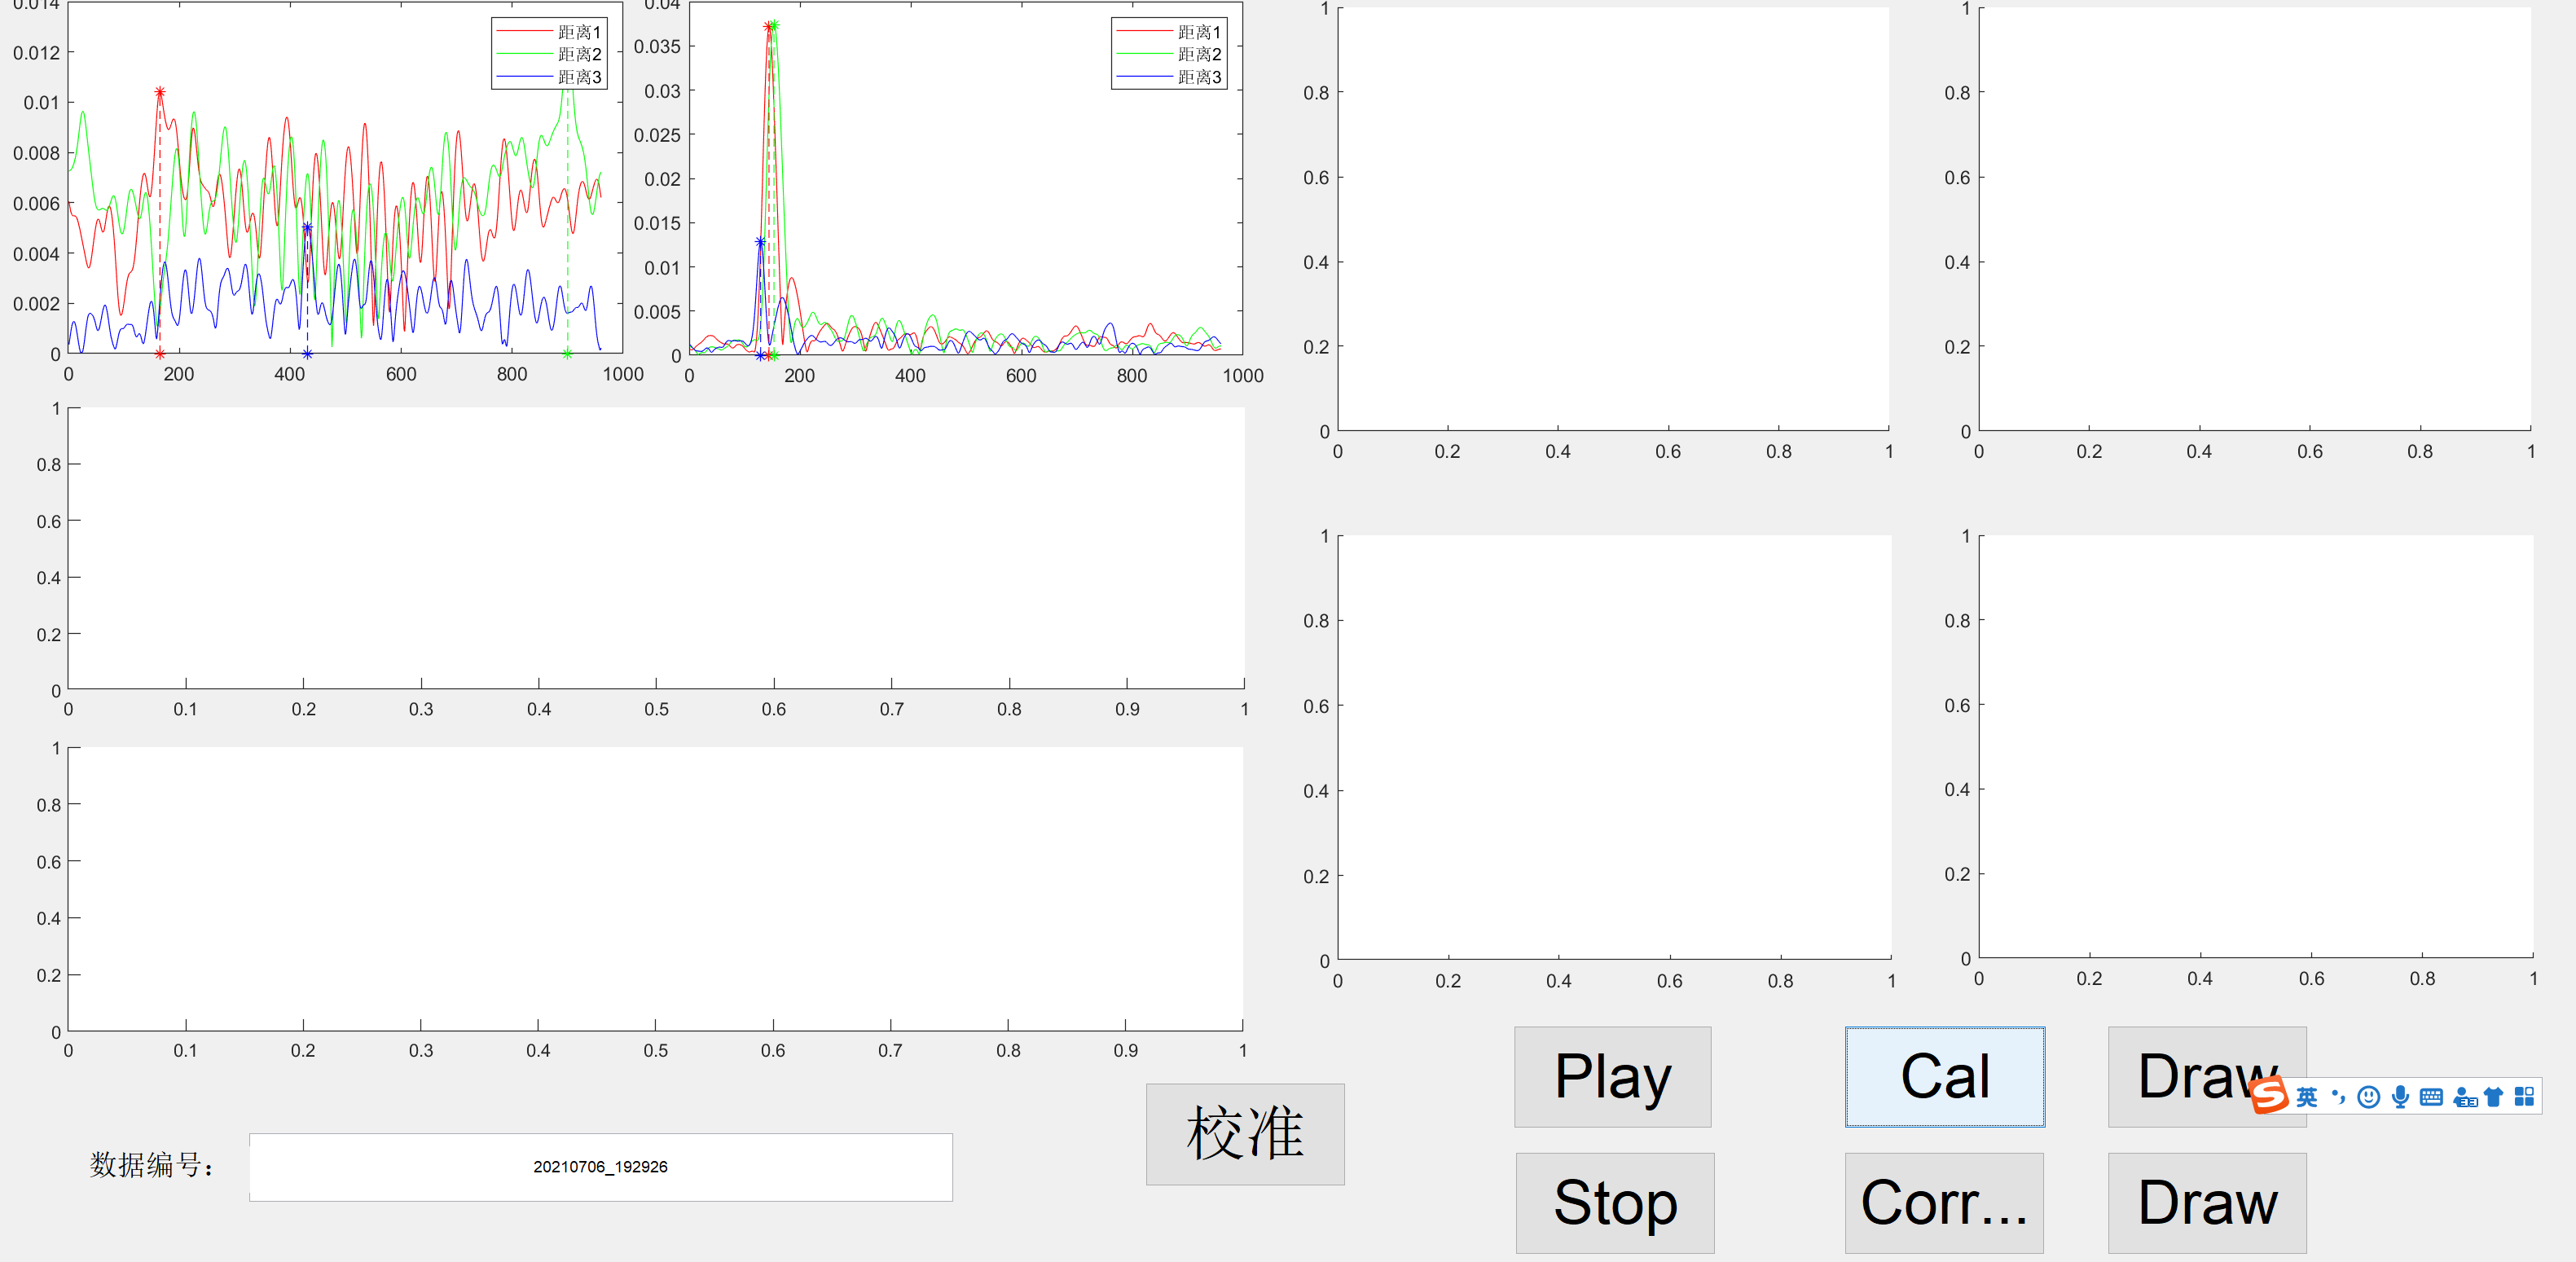
Task: Click red peak marker in left plot
Action: (x=160, y=92)
